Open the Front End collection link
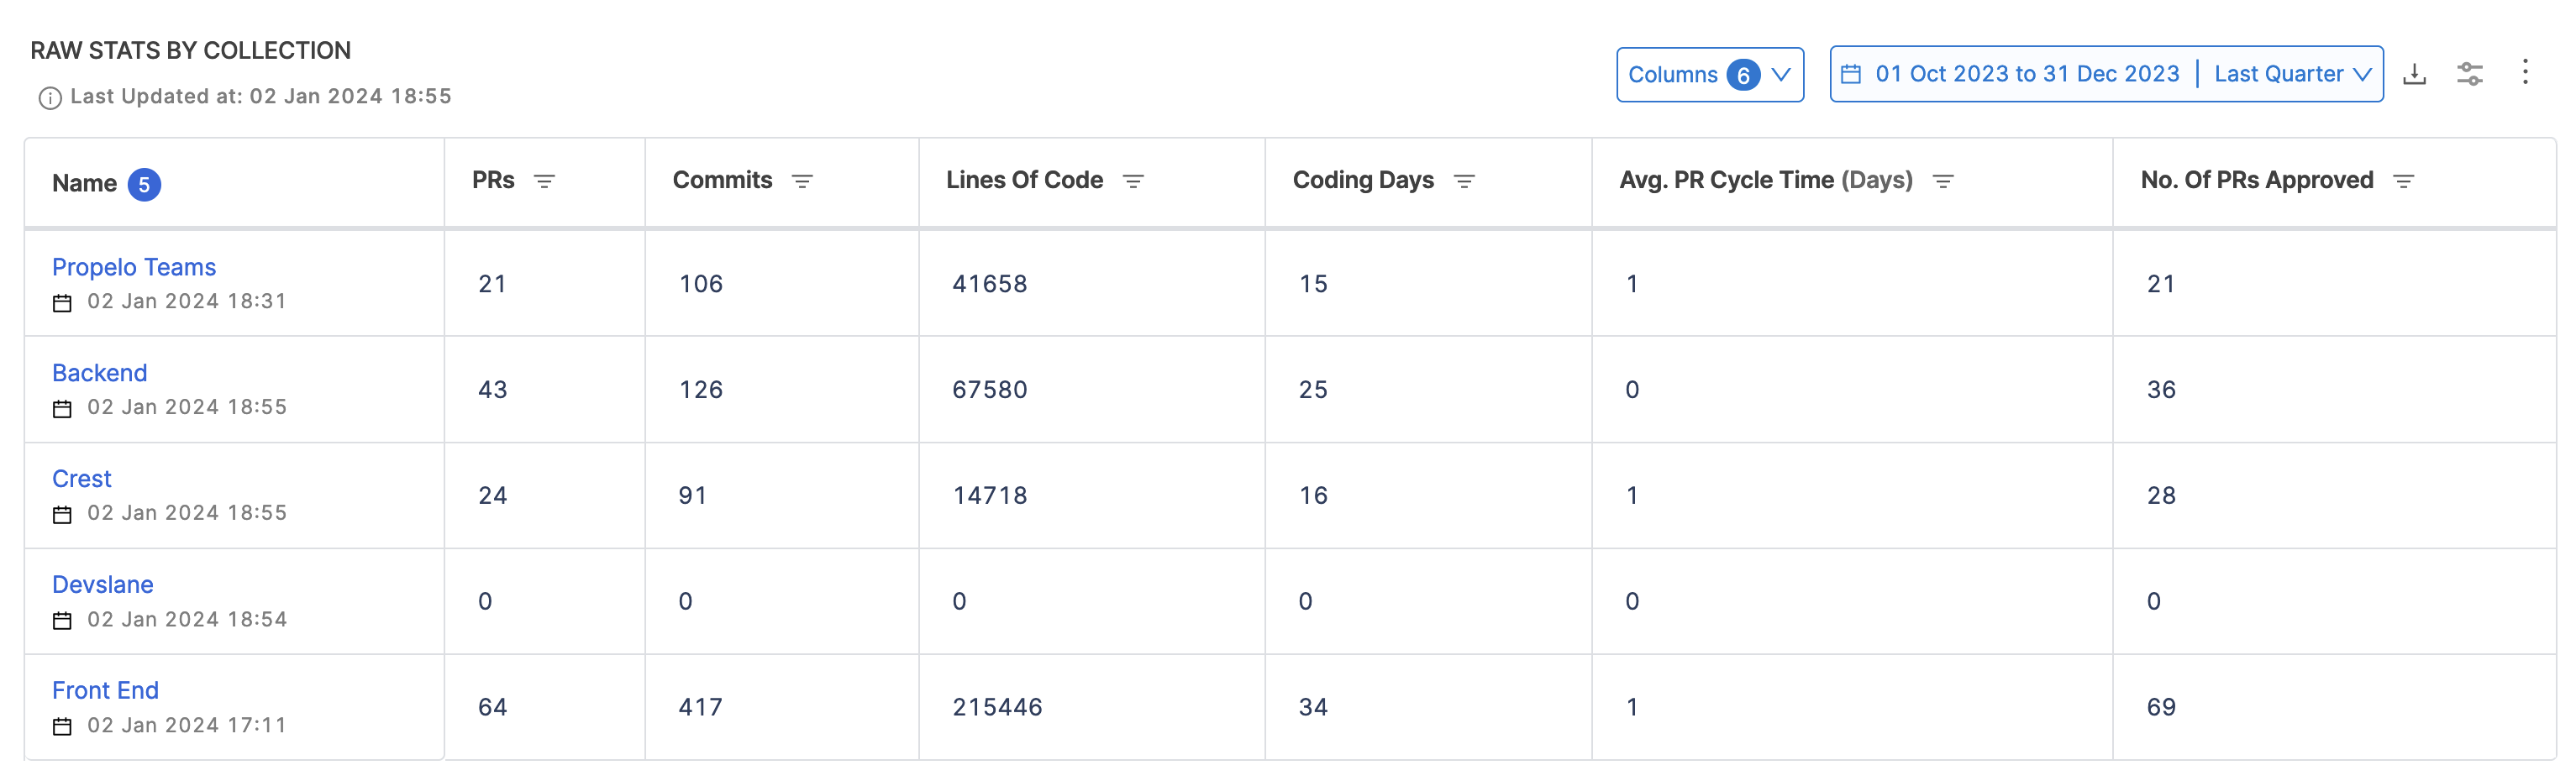 click(105, 691)
